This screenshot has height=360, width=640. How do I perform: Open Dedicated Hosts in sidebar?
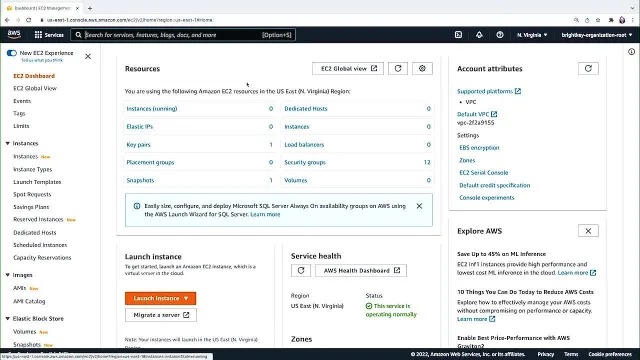[x=35, y=233]
